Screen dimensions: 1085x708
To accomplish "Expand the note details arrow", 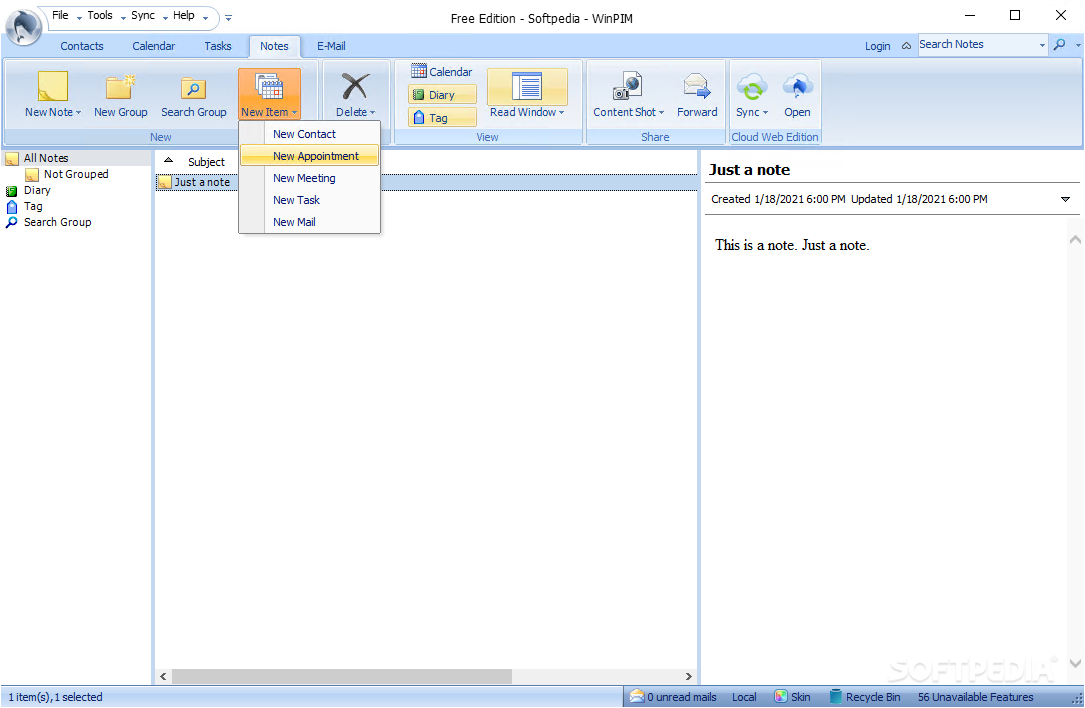I will point(1065,199).
